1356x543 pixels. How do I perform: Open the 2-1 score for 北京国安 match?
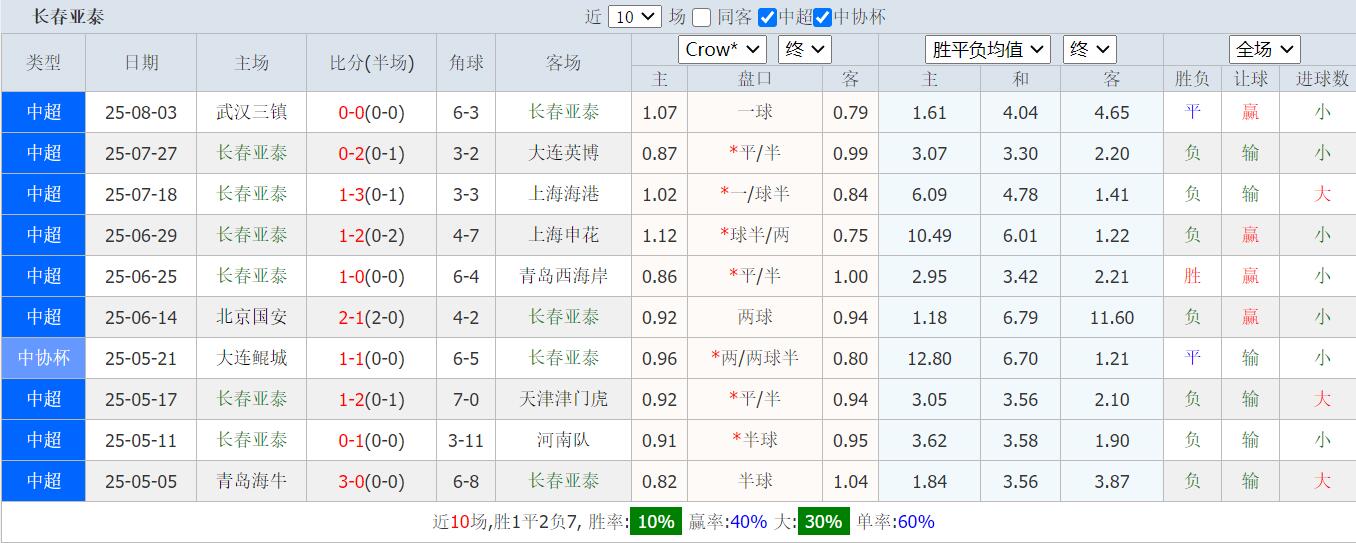click(352, 317)
